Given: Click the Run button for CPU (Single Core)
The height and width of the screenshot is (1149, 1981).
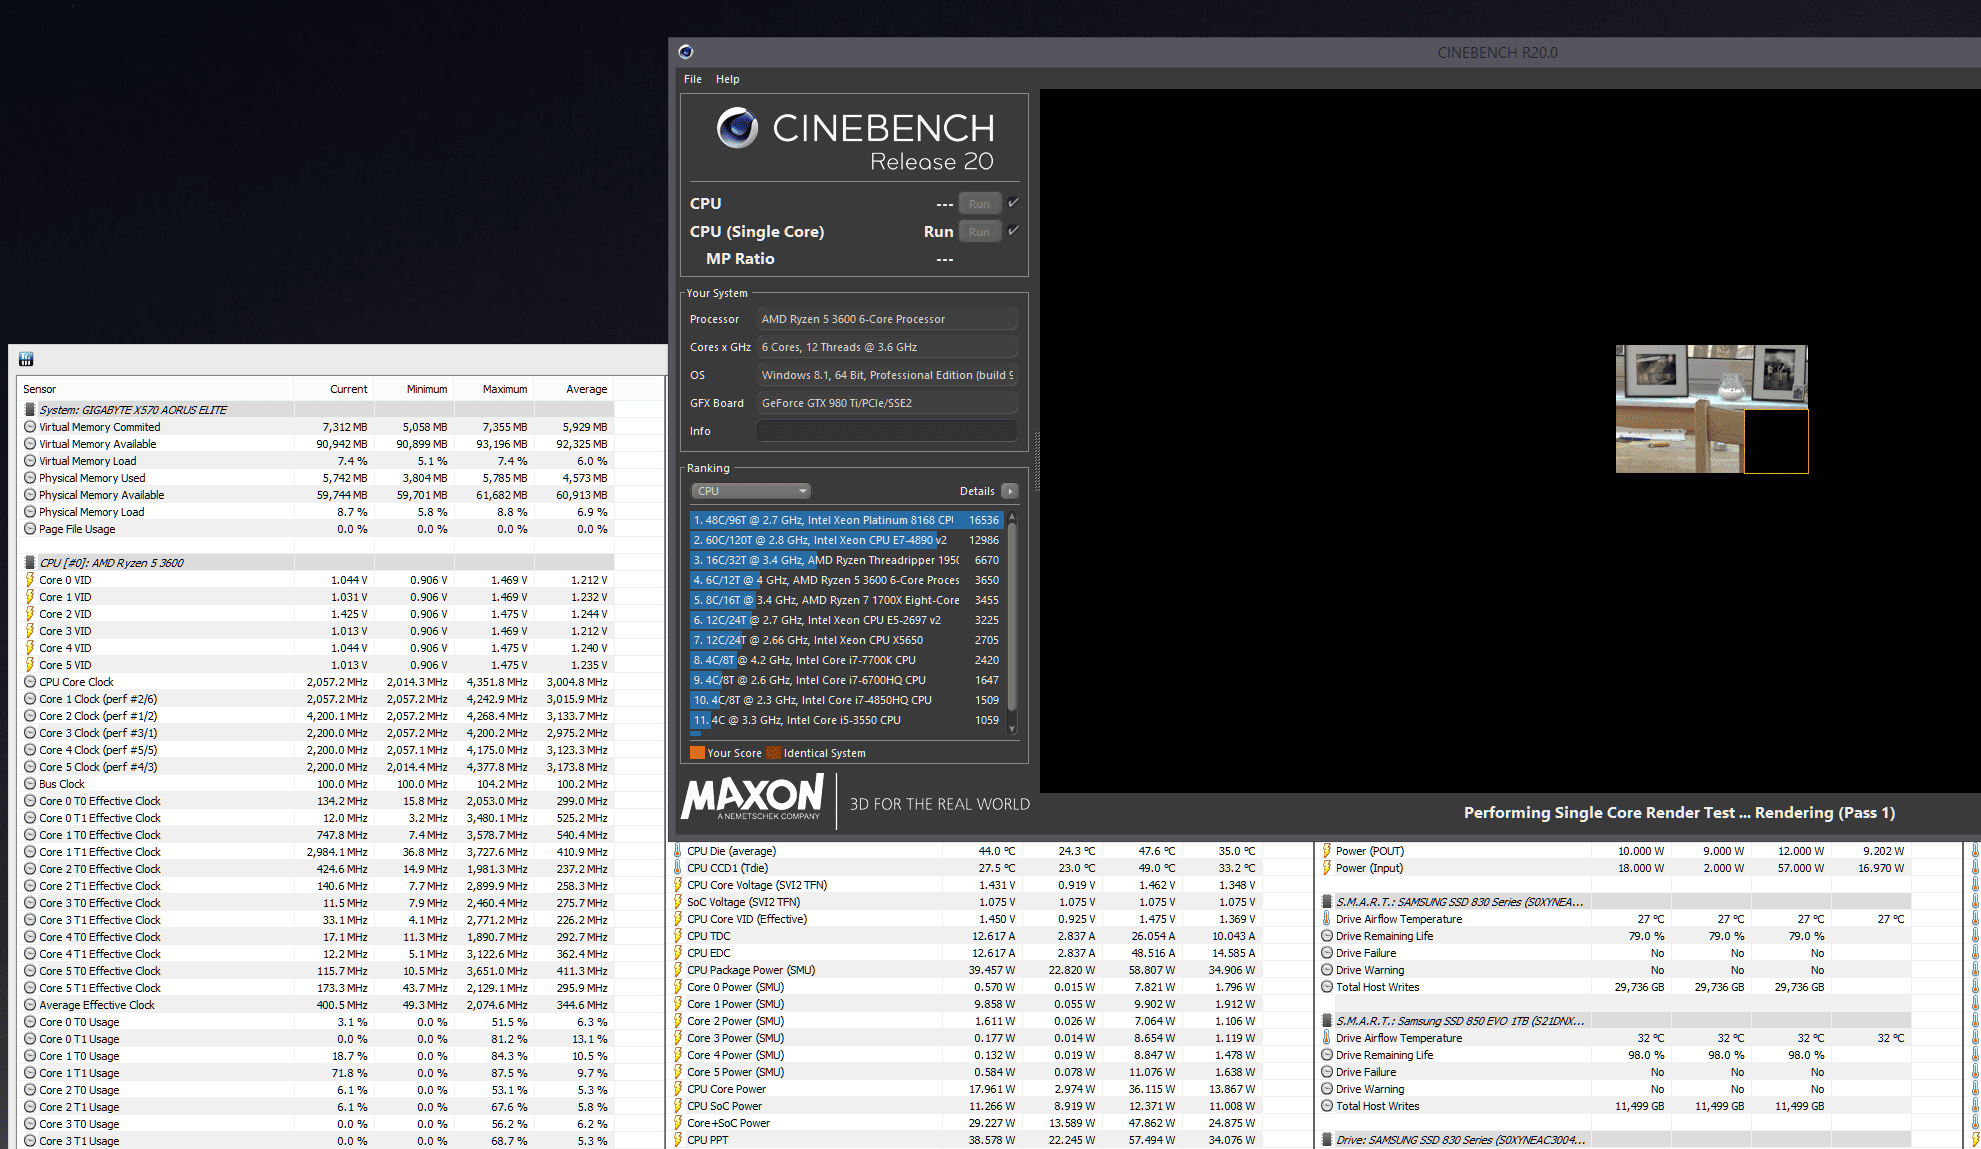Looking at the screenshot, I should (x=979, y=232).
